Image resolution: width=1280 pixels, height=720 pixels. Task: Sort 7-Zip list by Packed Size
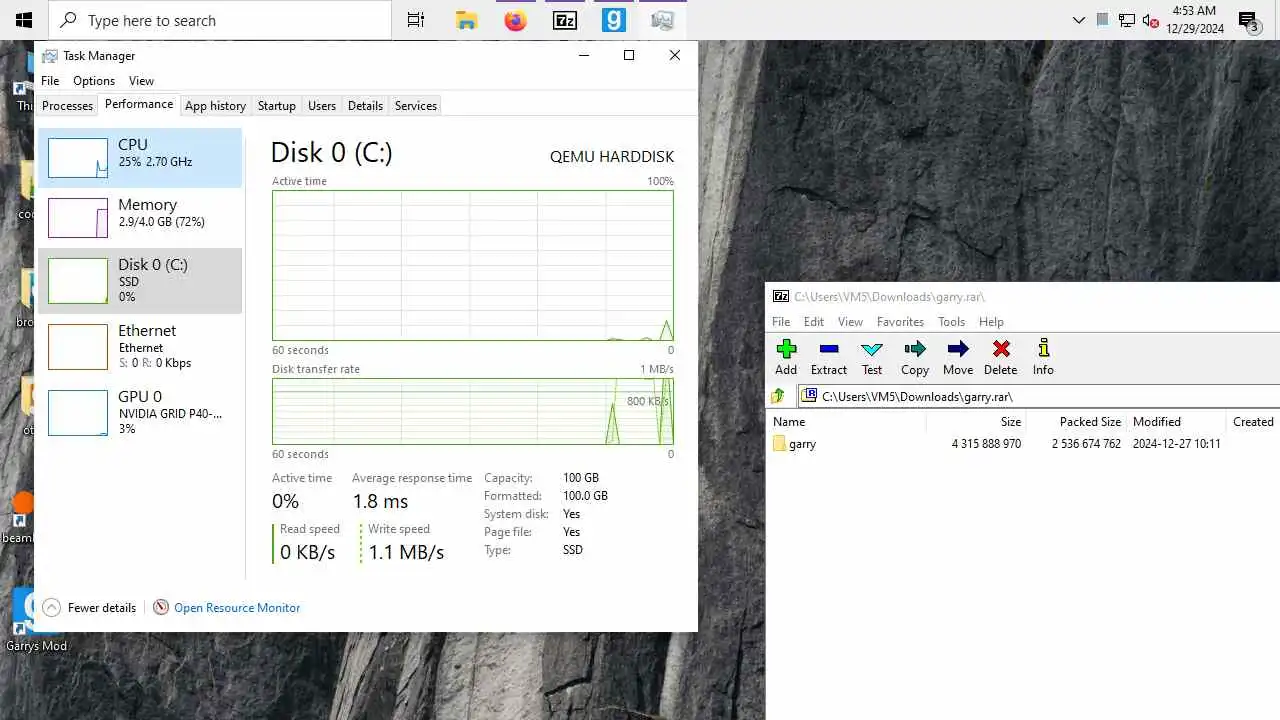click(x=1075, y=422)
